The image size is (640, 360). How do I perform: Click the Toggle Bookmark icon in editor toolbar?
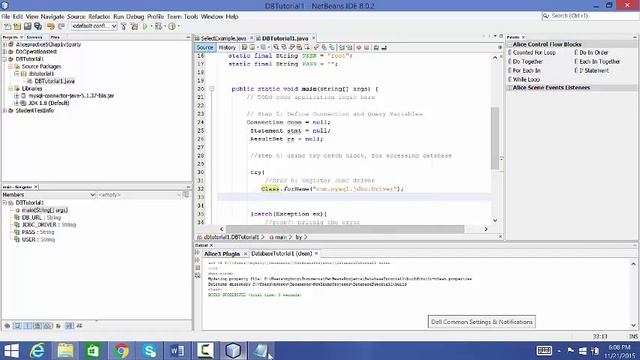(x=332, y=48)
